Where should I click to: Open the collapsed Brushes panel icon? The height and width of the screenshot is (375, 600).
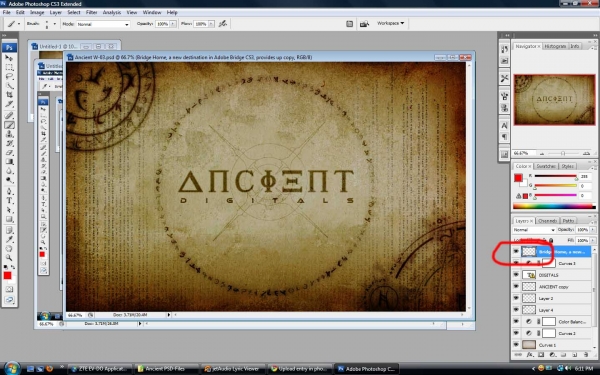pos(504,96)
